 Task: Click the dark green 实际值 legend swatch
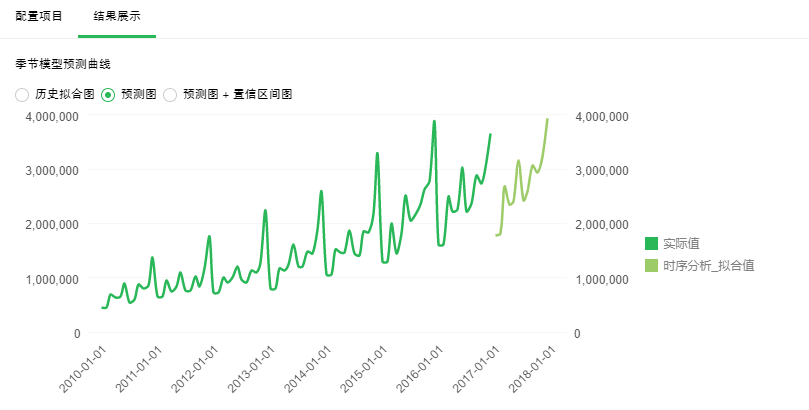[x=652, y=243]
